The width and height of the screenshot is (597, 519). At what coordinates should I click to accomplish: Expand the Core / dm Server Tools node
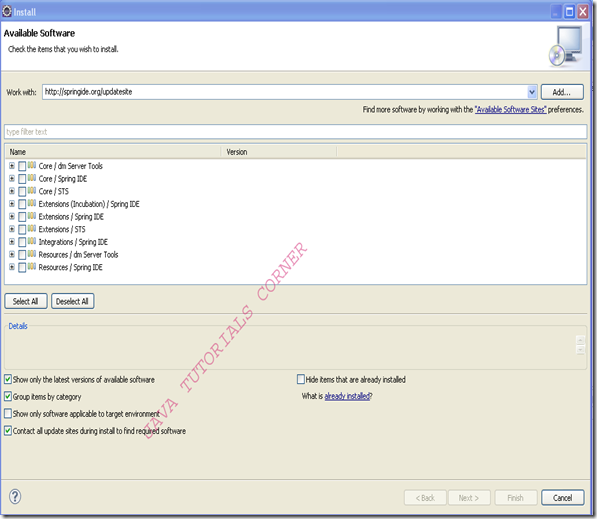pyautogui.click(x=12, y=166)
